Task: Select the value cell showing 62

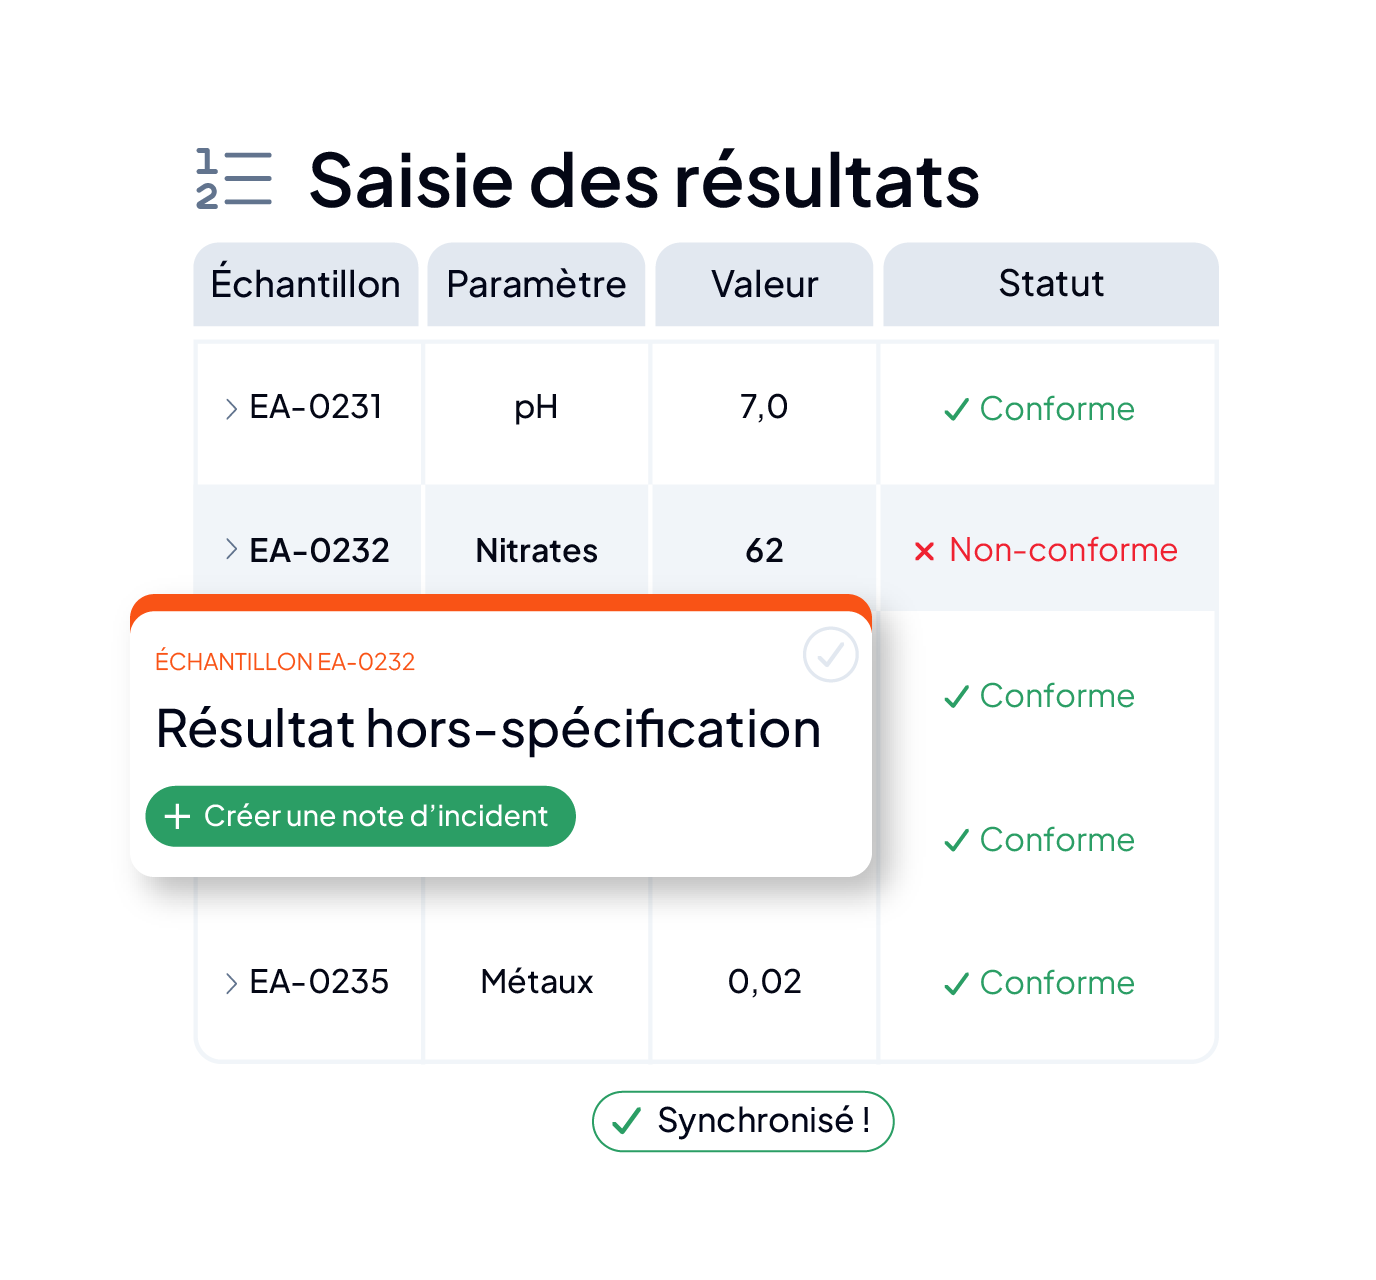Action: [764, 549]
